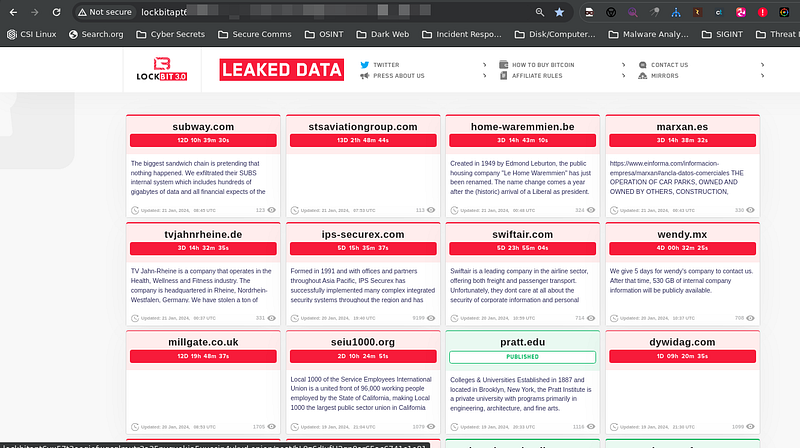Click the bitcoin wallet icon
Image resolution: width=800 pixels, height=448 pixels.
[504, 65]
